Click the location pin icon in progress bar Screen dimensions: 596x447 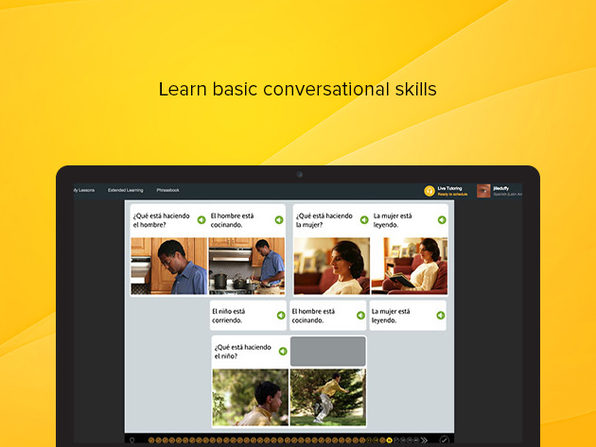132,441
